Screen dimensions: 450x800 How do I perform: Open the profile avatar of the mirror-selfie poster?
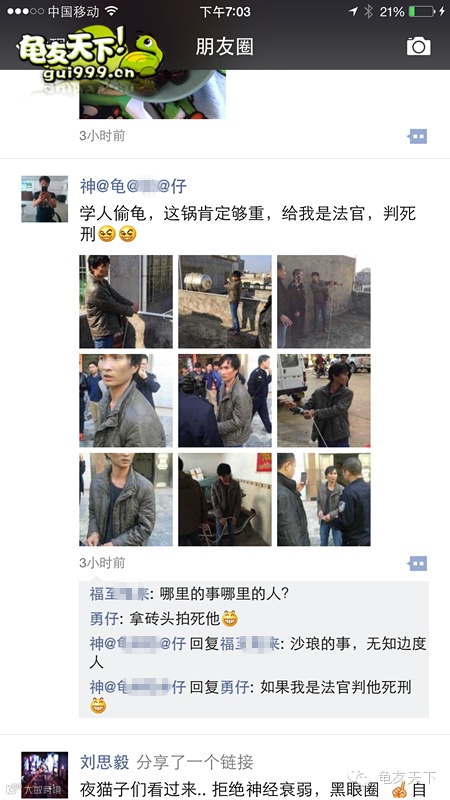point(44,199)
